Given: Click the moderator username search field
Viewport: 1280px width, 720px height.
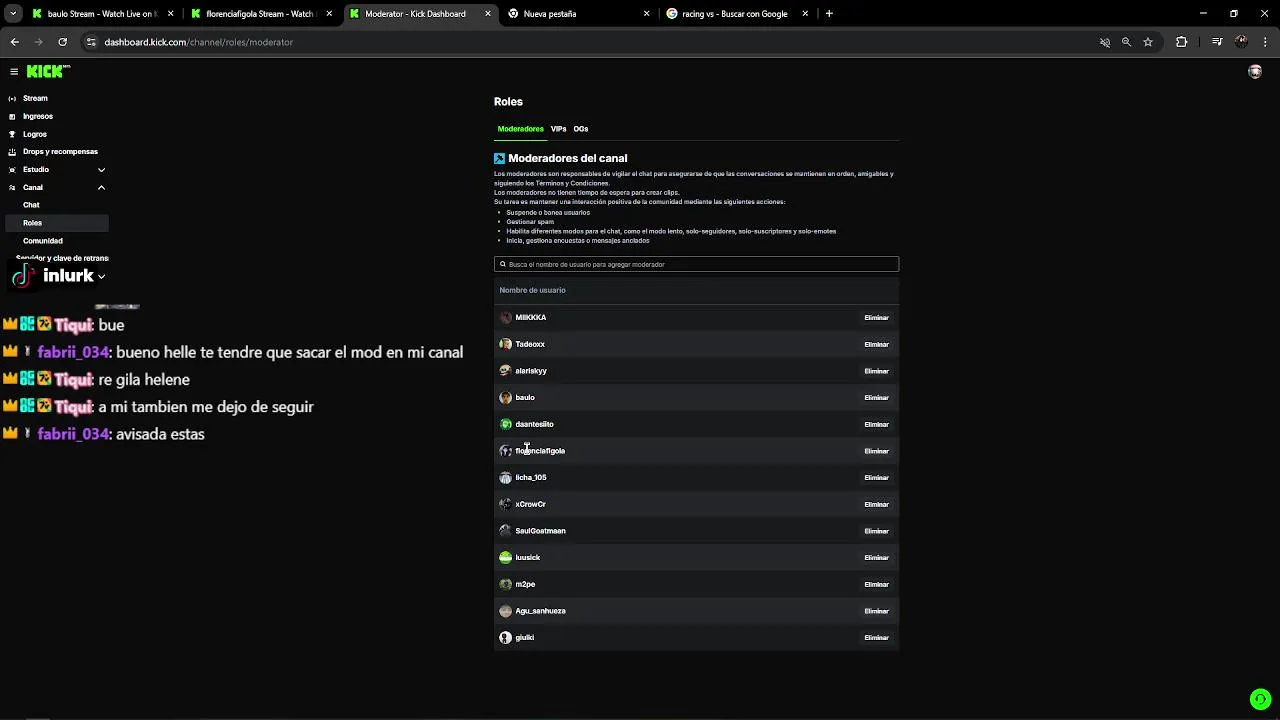Looking at the screenshot, I should click(x=696, y=264).
